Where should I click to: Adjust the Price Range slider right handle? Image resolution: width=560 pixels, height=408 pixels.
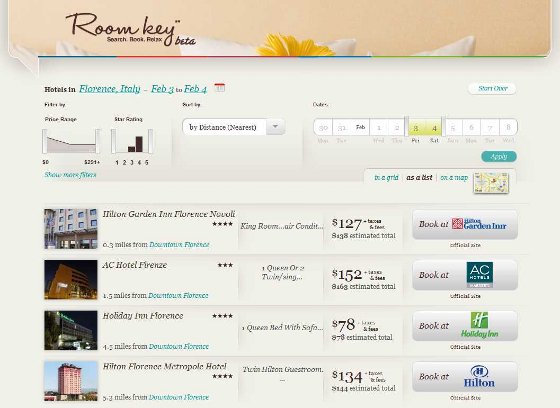click(x=98, y=141)
